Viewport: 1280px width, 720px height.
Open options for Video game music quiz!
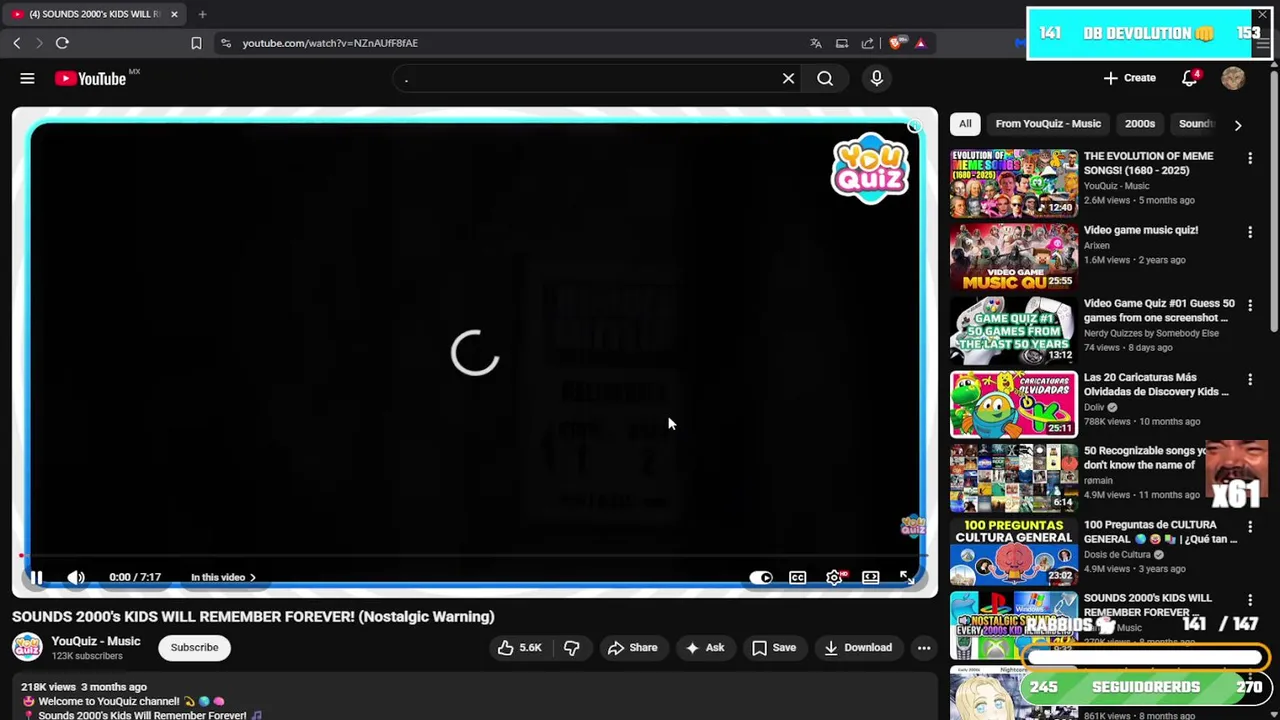coord(1249,232)
